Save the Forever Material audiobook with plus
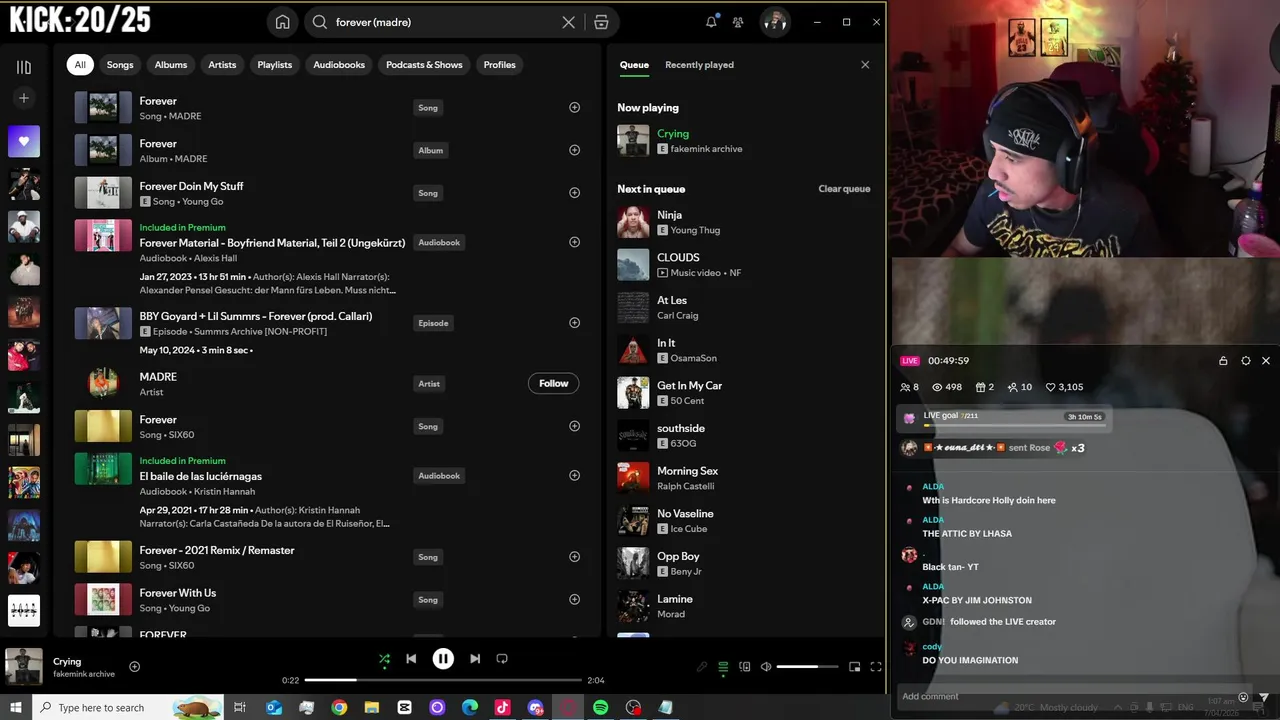Viewport: 1280px width, 720px height. pos(574,242)
